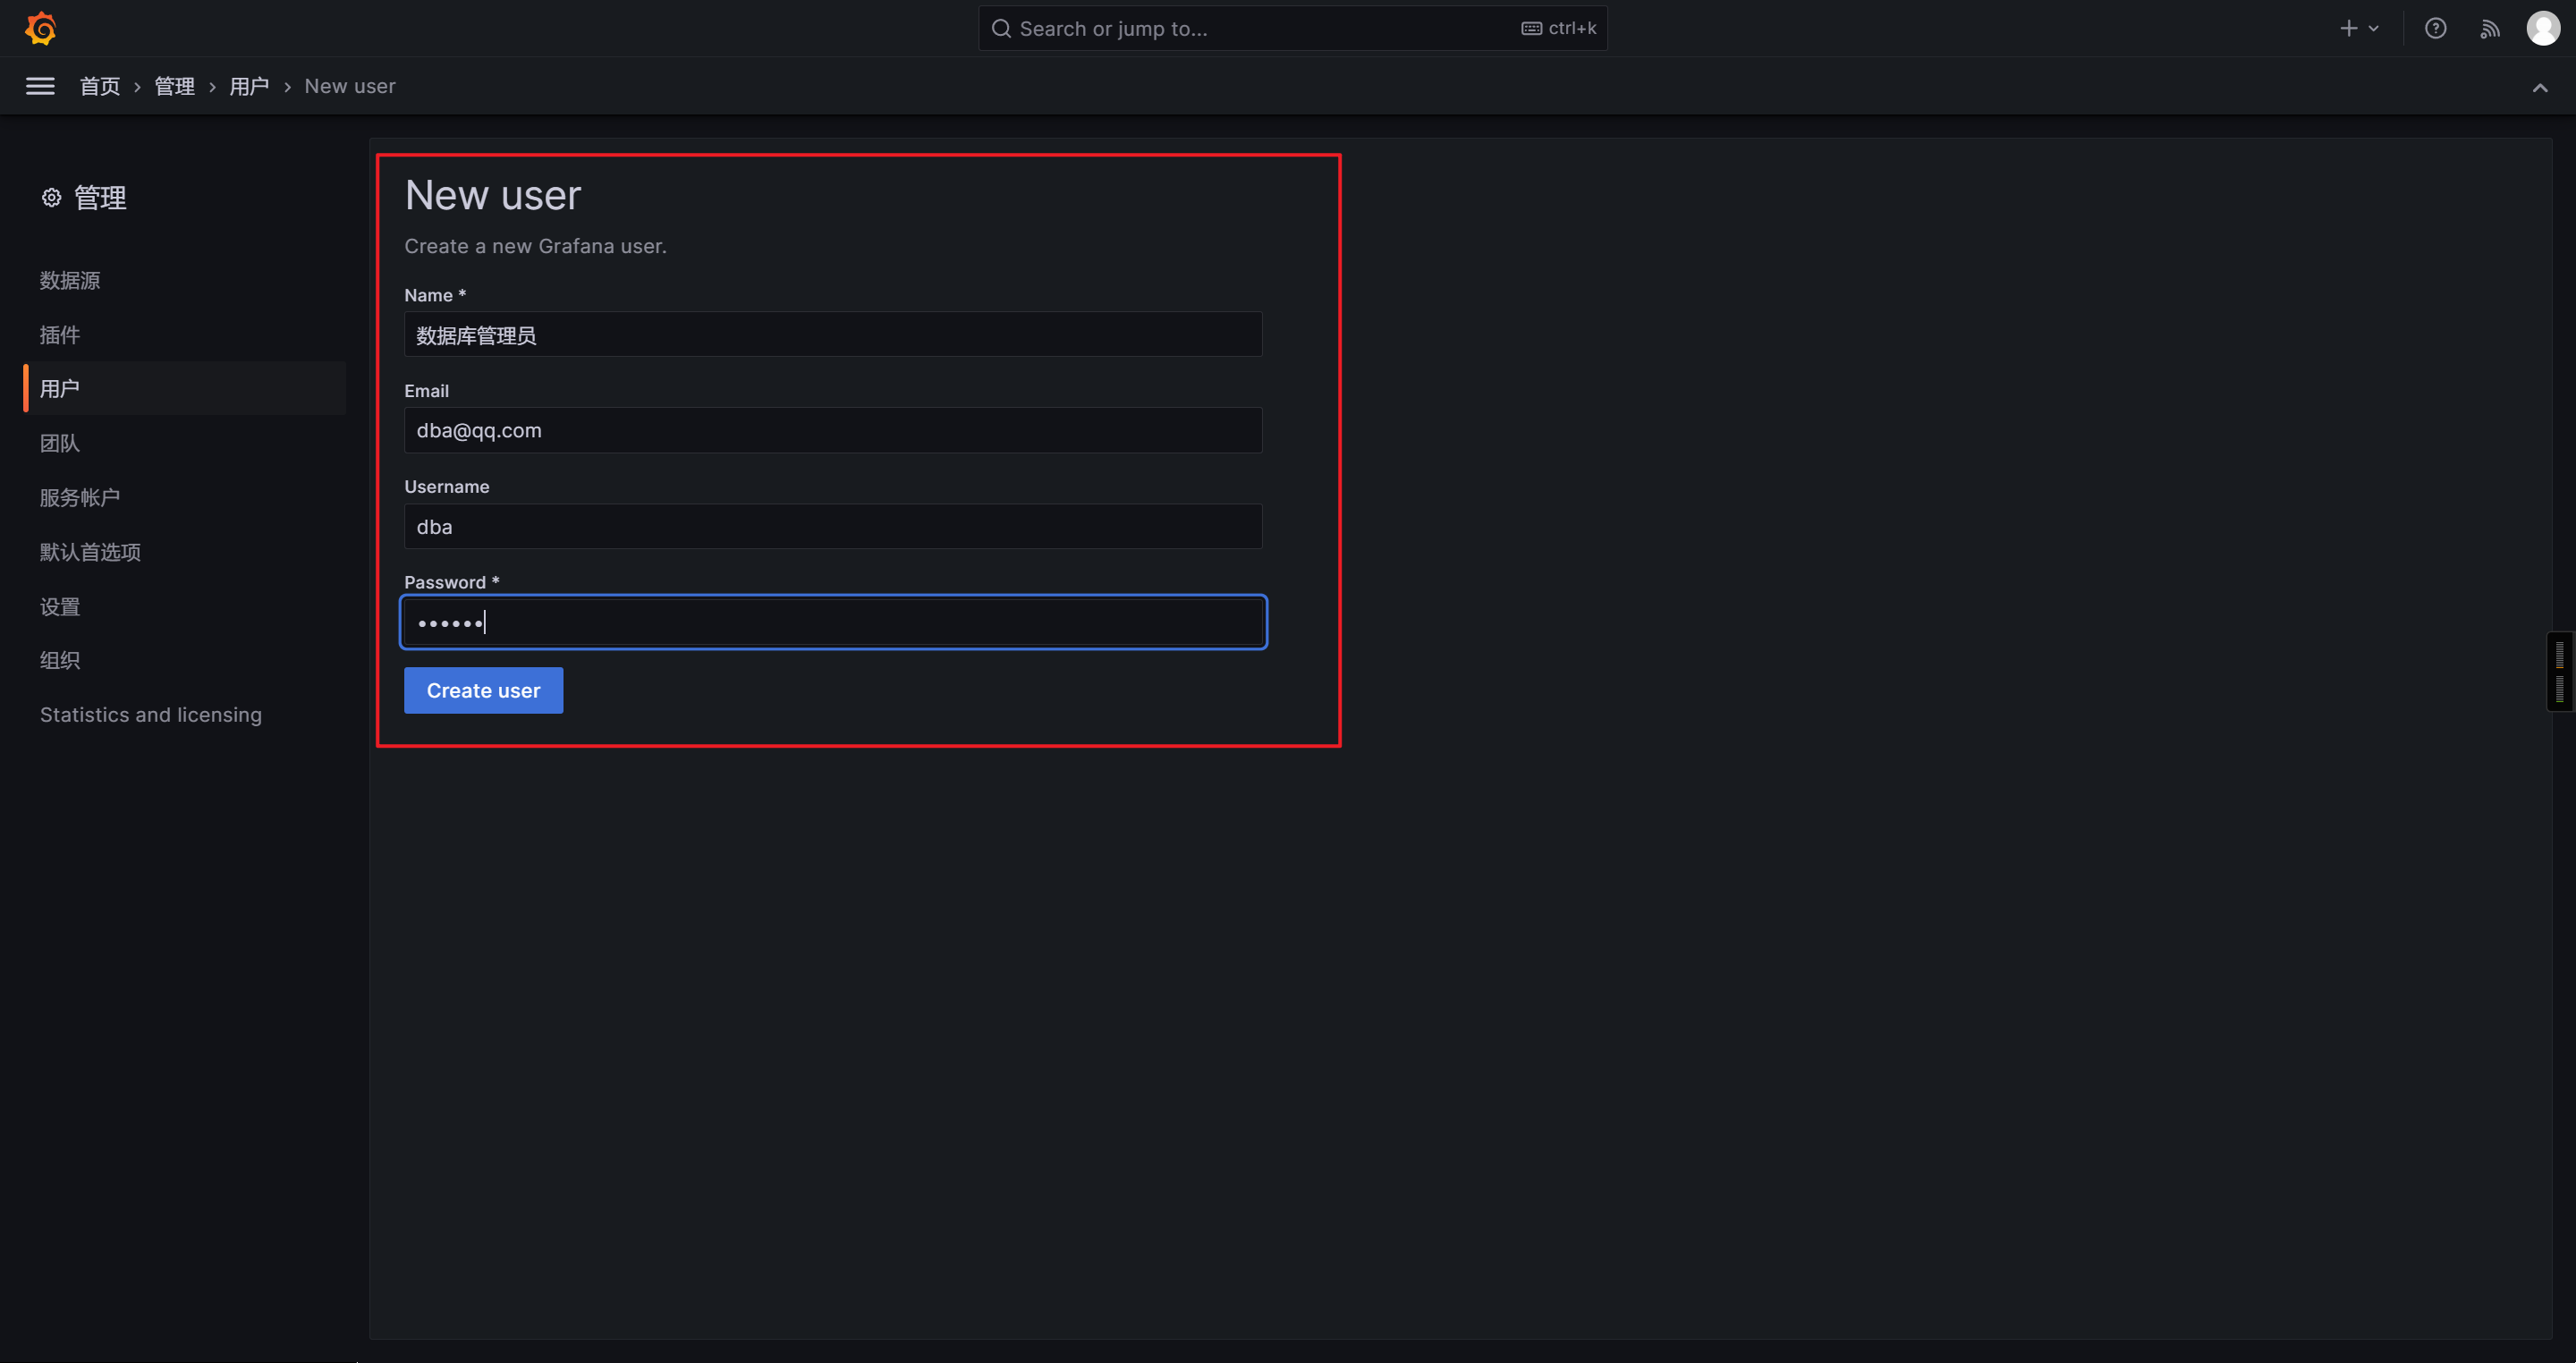Image resolution: width=2576 pixels, height=1363 pixels.
Task: Click the 管理 sidebar heading
Action: (100, 198)
